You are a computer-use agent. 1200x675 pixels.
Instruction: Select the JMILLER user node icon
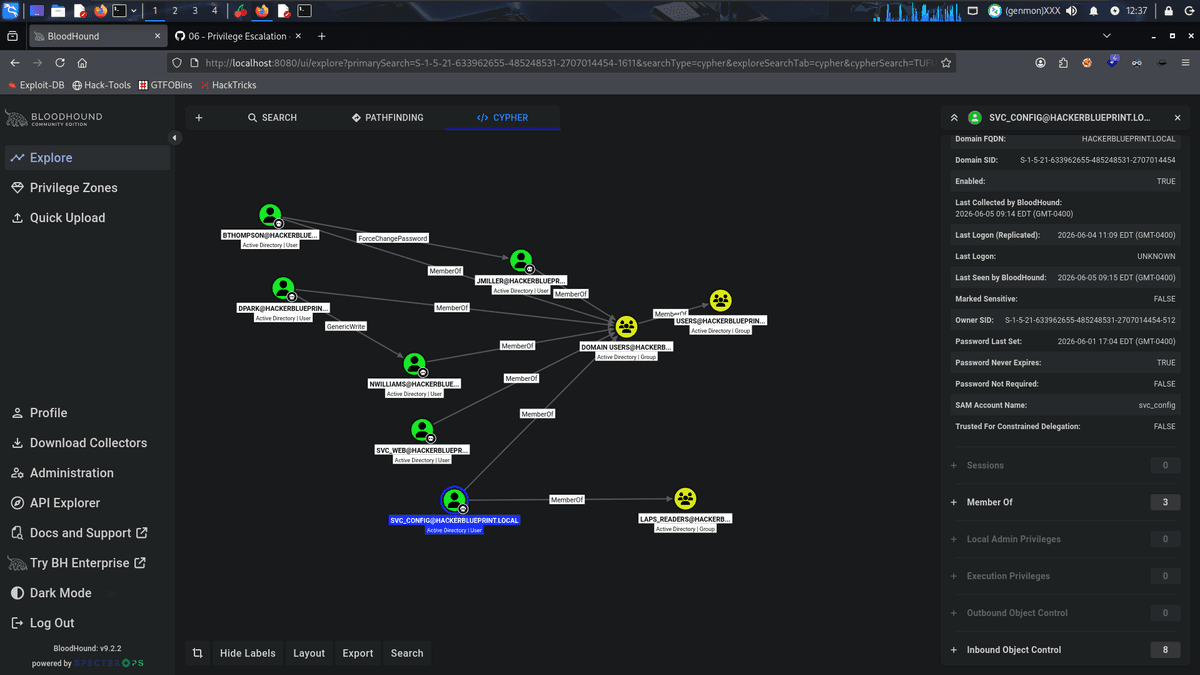click(x=521, y=260)
